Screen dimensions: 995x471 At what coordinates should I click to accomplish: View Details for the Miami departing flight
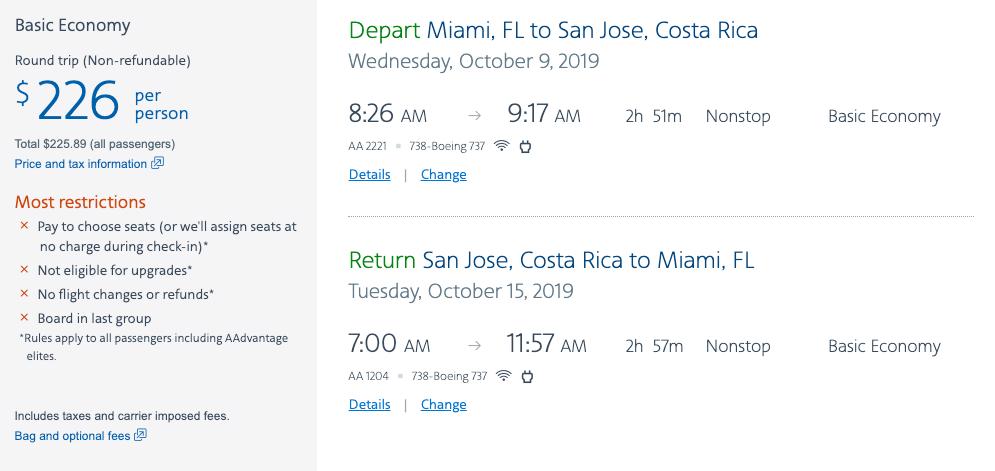369,174
